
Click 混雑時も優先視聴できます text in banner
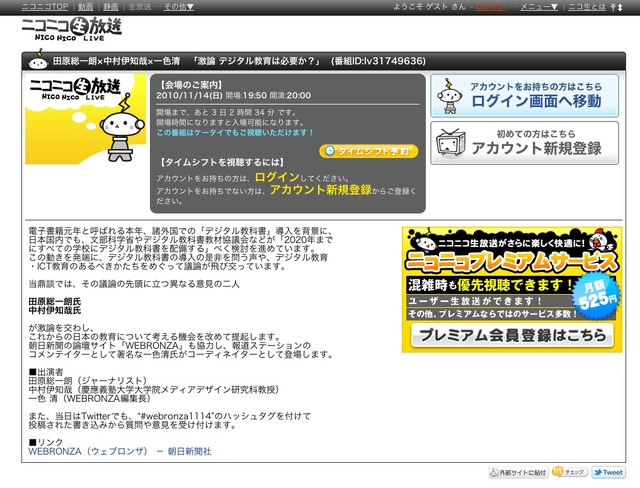[x=490, y=285]
